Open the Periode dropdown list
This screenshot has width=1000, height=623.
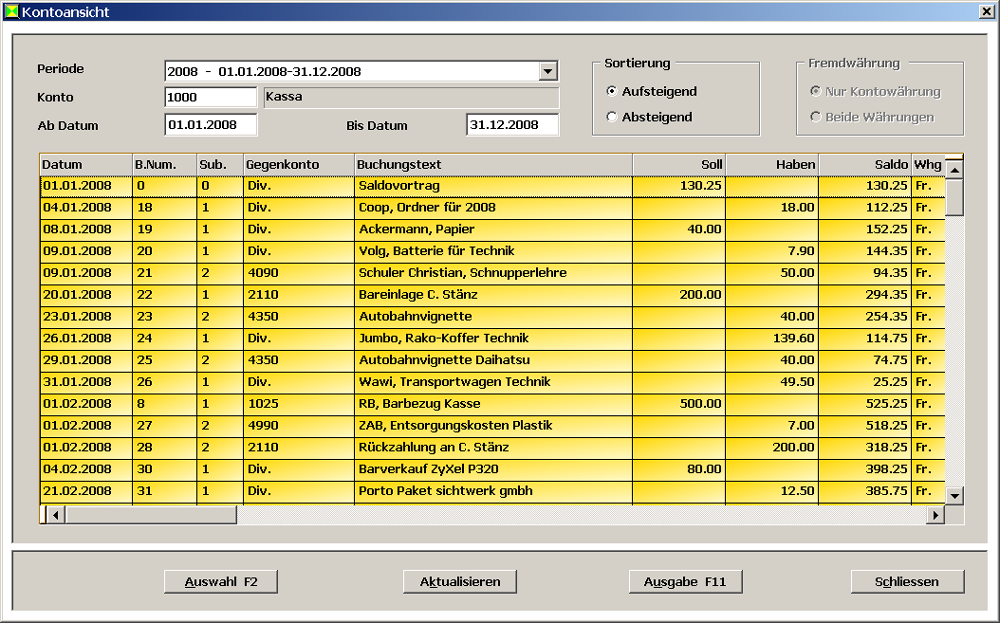(x=547, y=72)
